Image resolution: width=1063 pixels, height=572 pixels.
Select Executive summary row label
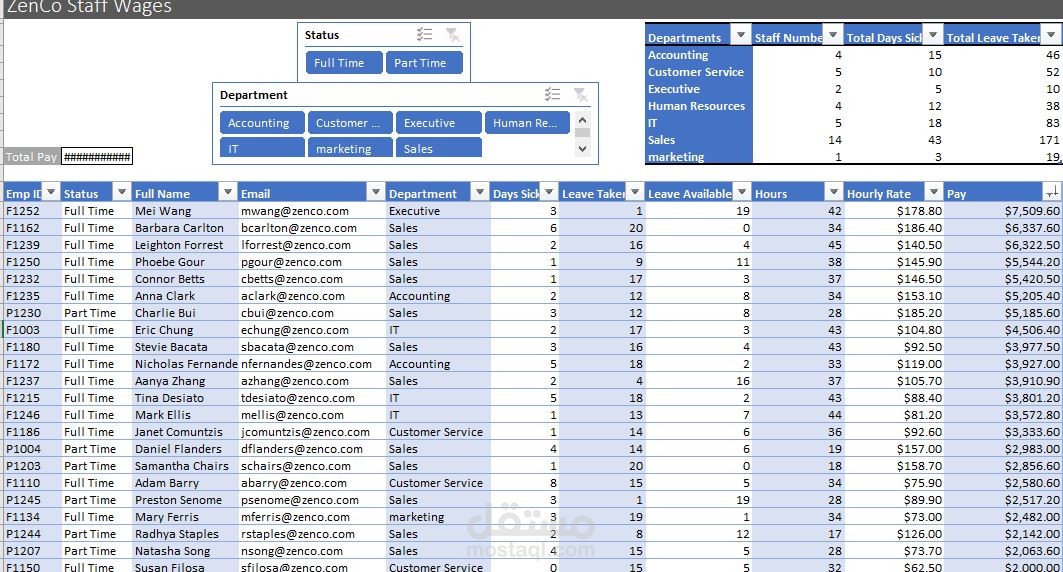[698, 89]
